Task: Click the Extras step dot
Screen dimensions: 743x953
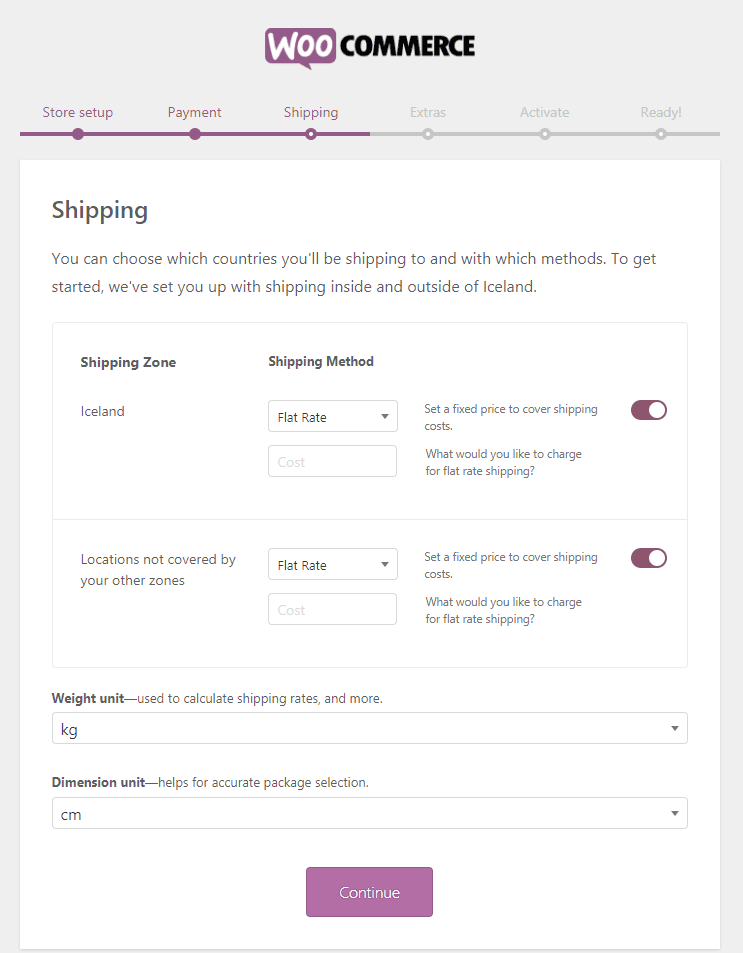Action: (x=428, y=134)
